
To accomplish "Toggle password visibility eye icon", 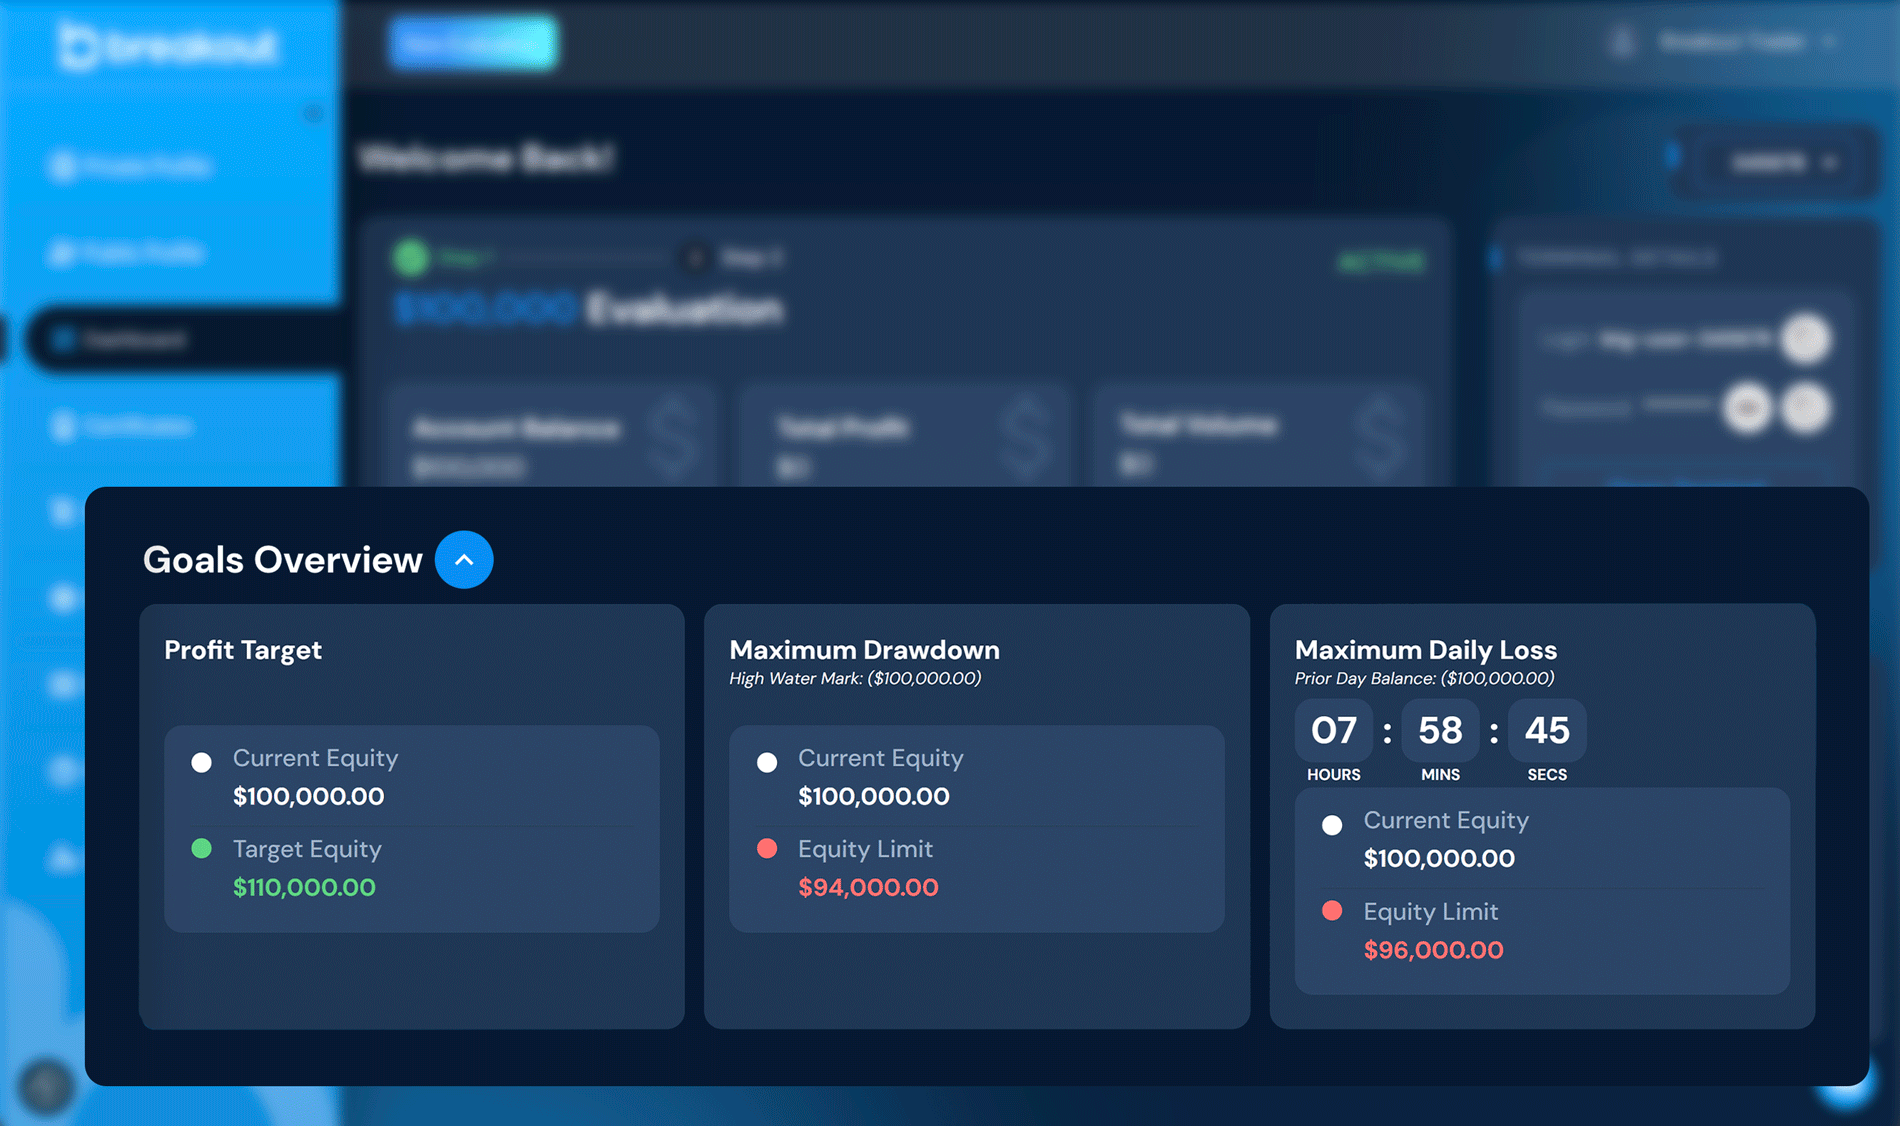I will (1748, 408).
